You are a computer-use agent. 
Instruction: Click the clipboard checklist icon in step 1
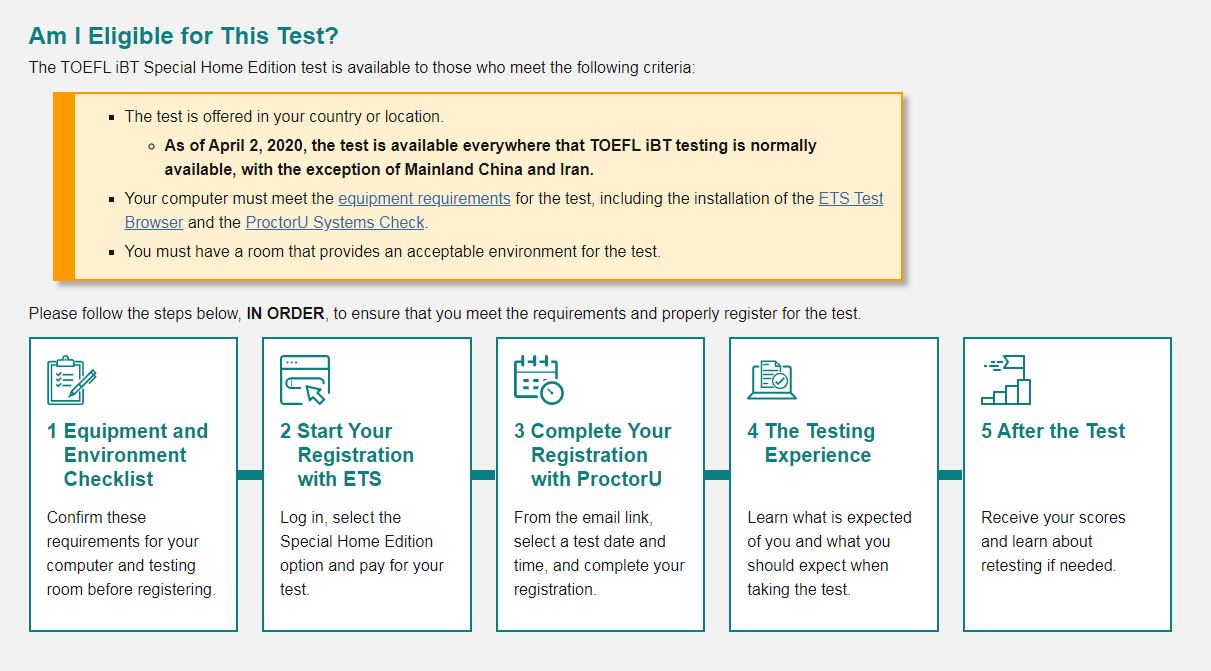(x=72, y=380)
